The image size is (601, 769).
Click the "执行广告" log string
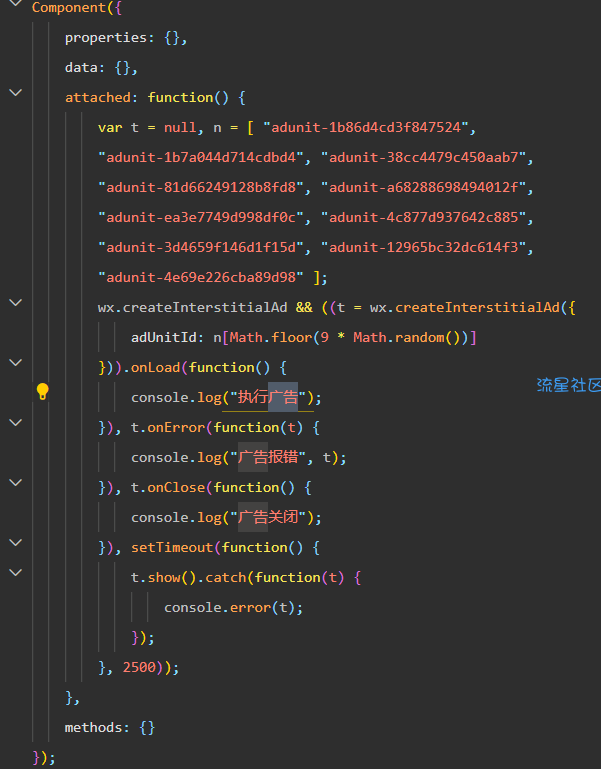coord(268,397)
